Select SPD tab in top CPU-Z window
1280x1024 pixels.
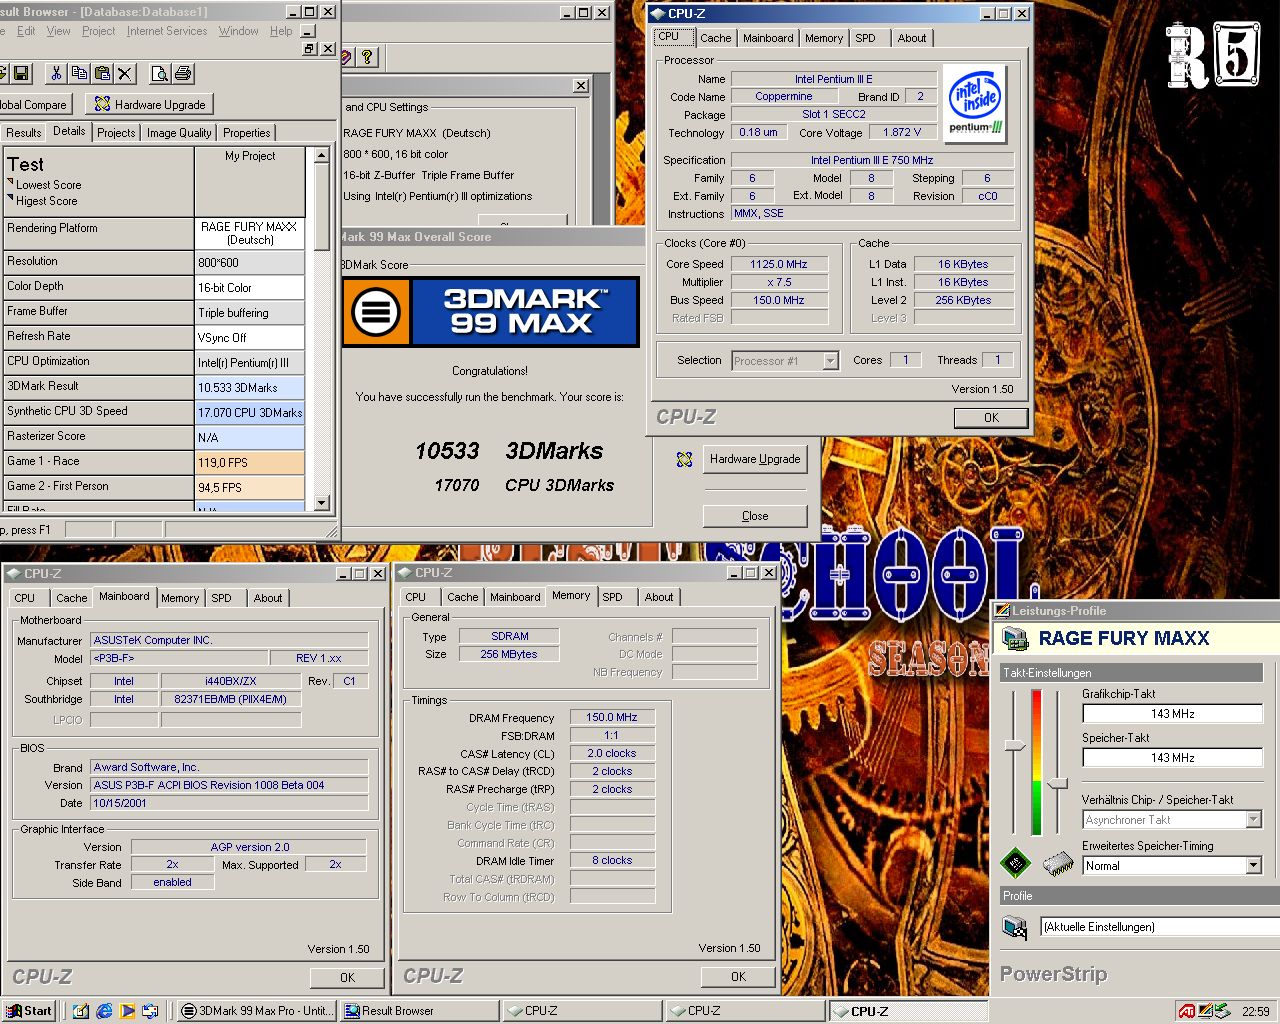tap(865, 38)
